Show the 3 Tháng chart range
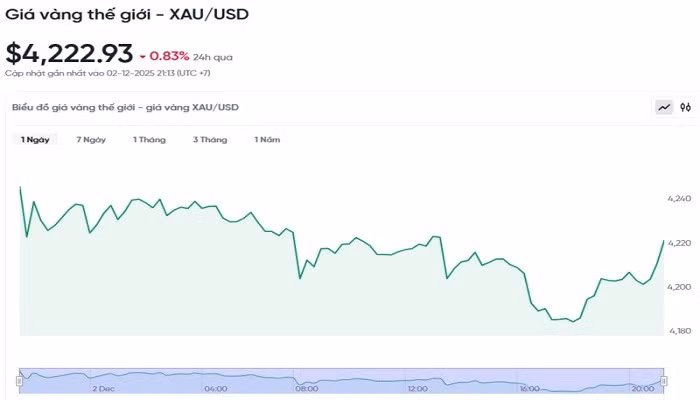The width and height of the screenshot is (700, 400). coord(210,140)
